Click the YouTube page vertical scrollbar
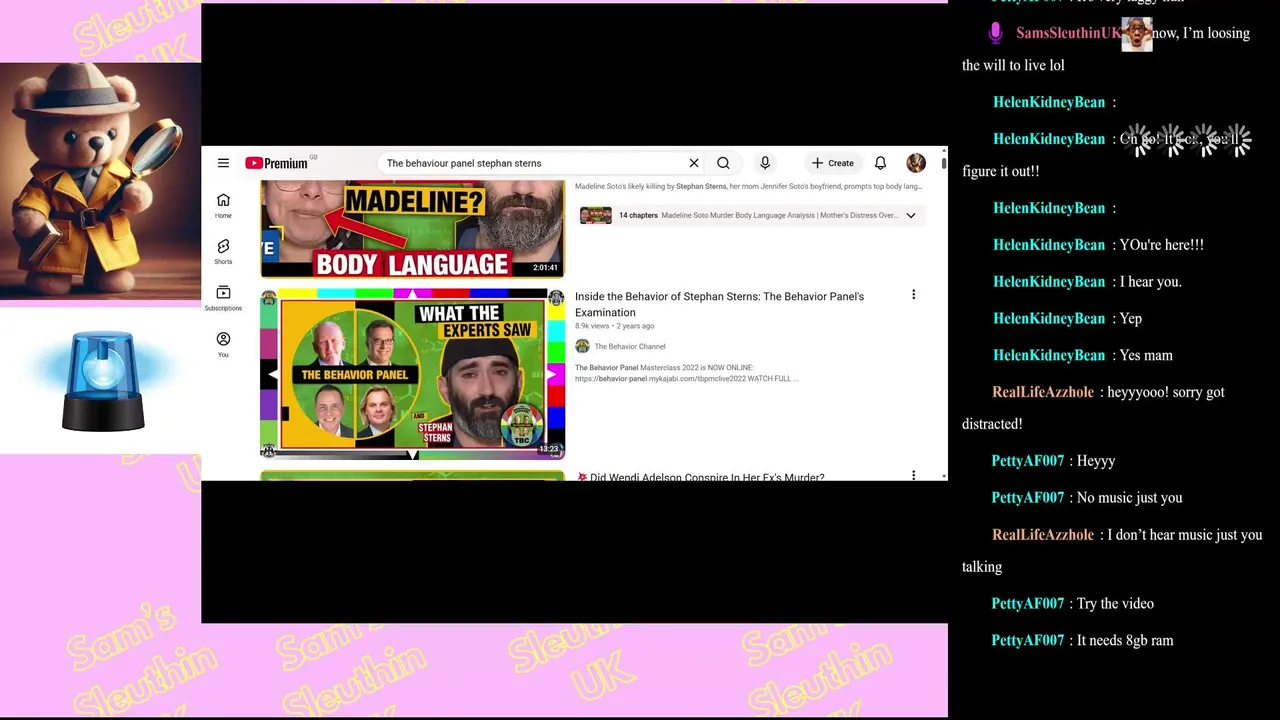The width and height of the screenshot is (1280, 720). 944,162
